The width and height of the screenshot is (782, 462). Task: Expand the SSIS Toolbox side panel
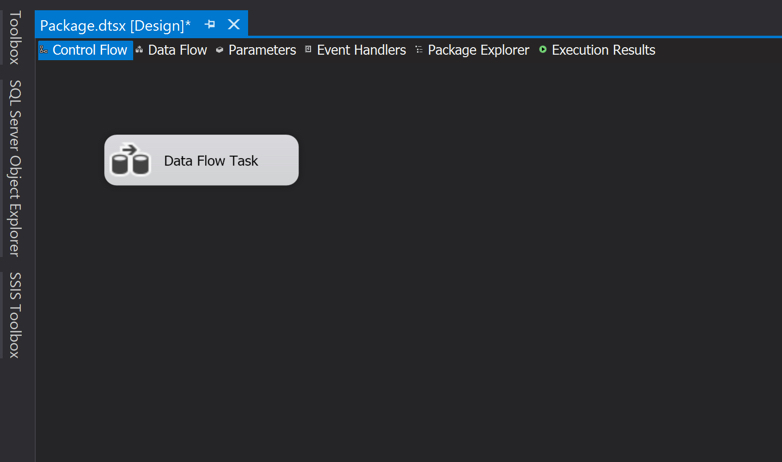click(15, 314)
